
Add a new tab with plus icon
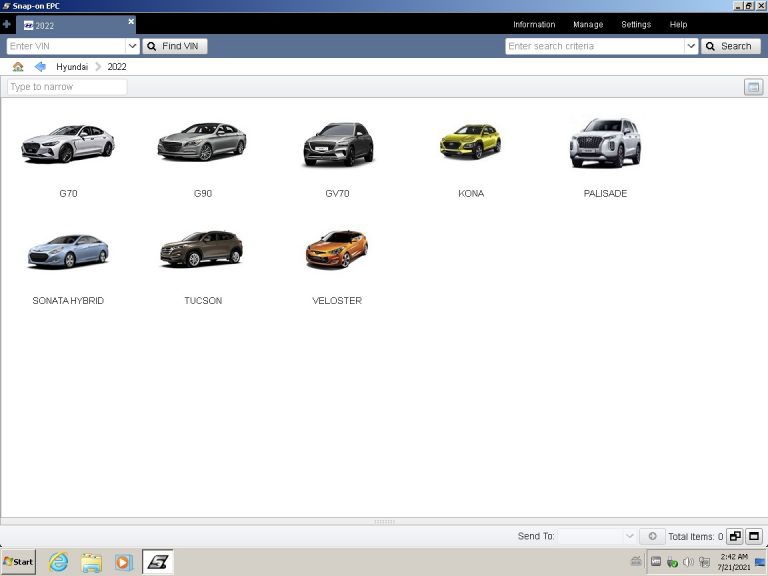tap(7, 24)
